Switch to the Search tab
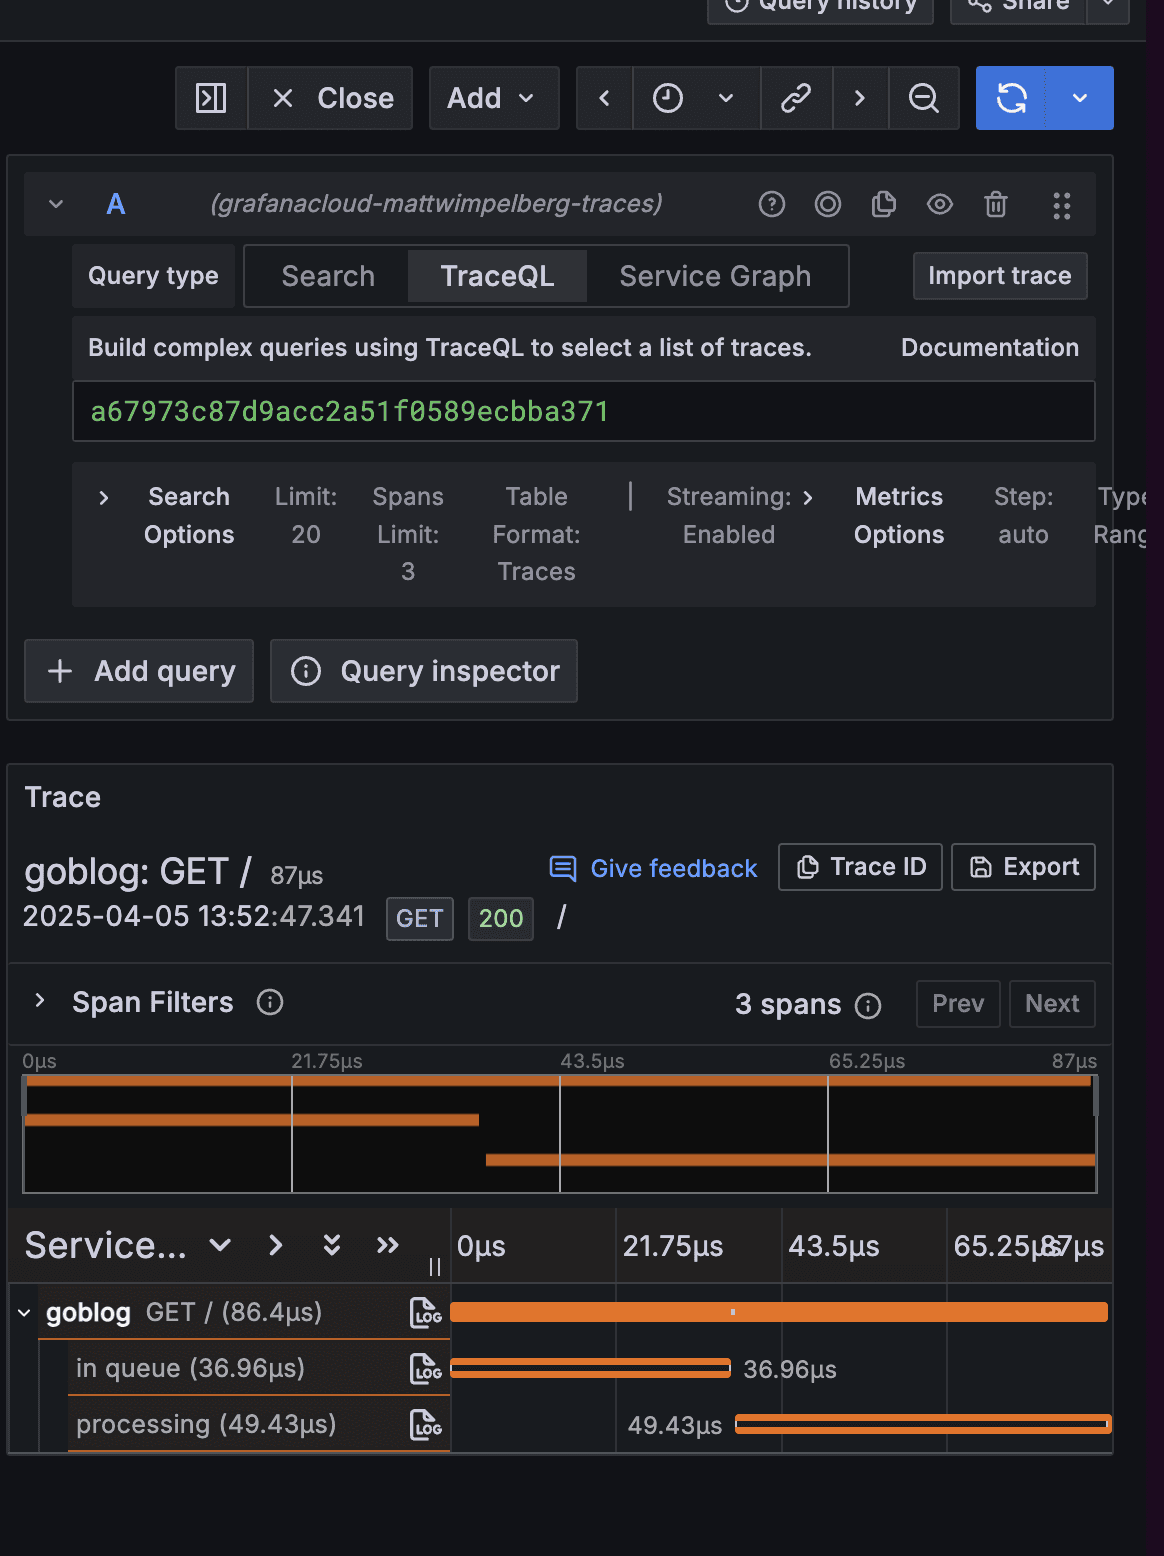 [327, 275]
